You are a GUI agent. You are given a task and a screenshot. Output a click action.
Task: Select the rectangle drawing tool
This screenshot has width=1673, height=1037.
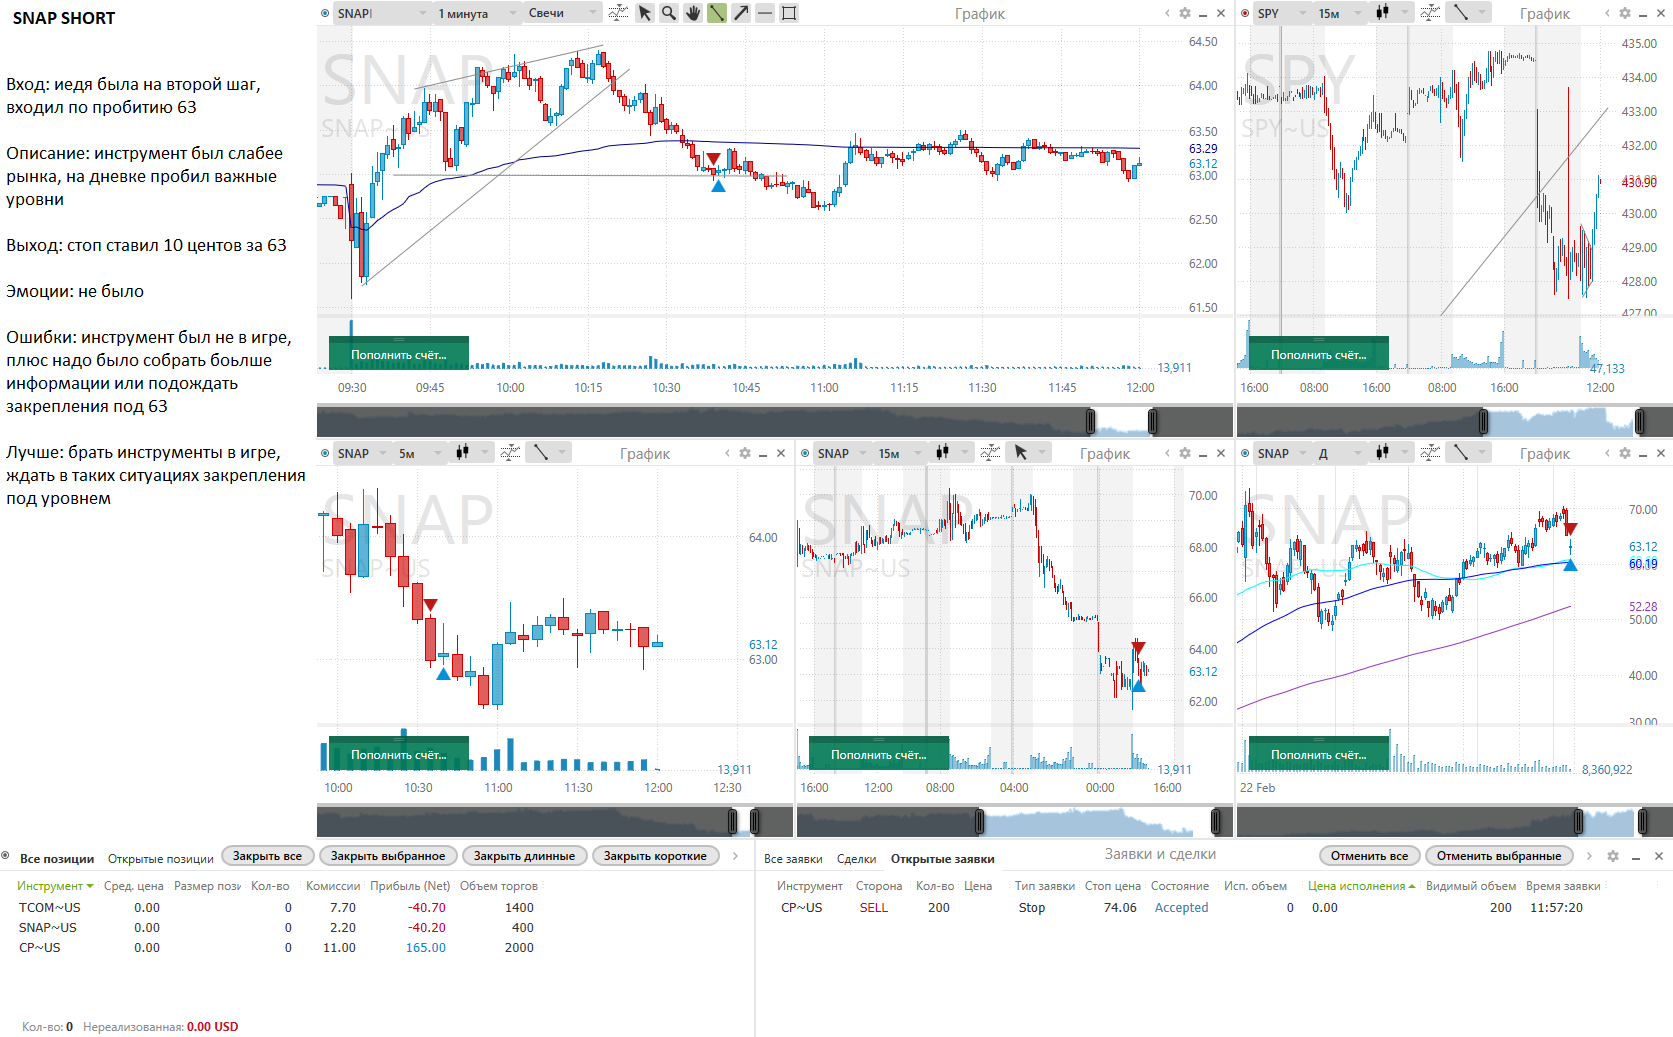click(x=788, y=13)
